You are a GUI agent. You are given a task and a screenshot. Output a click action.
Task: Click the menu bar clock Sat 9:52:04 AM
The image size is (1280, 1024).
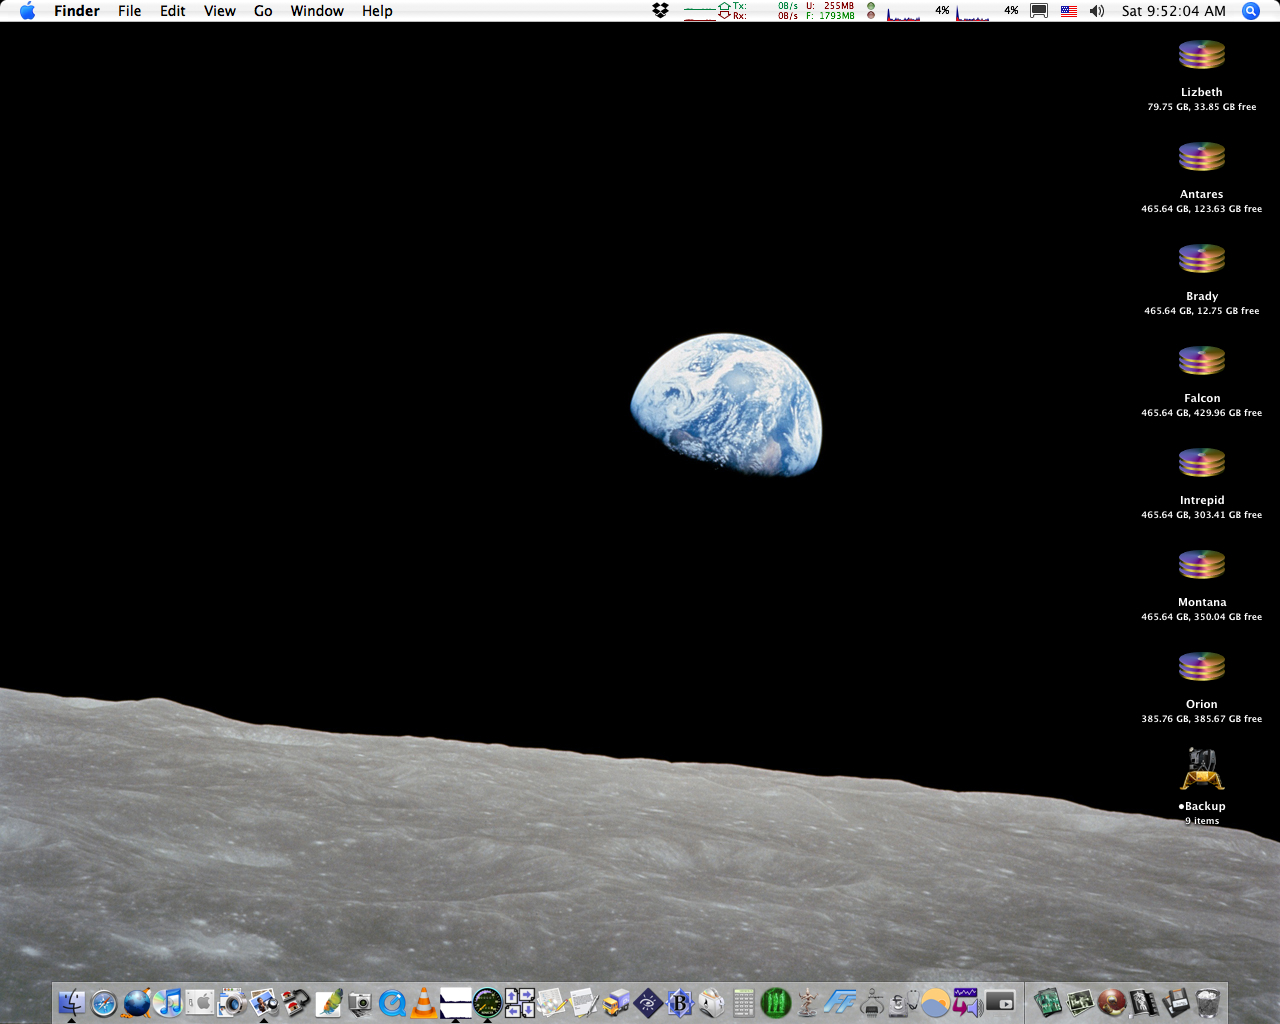(1173, 11)
